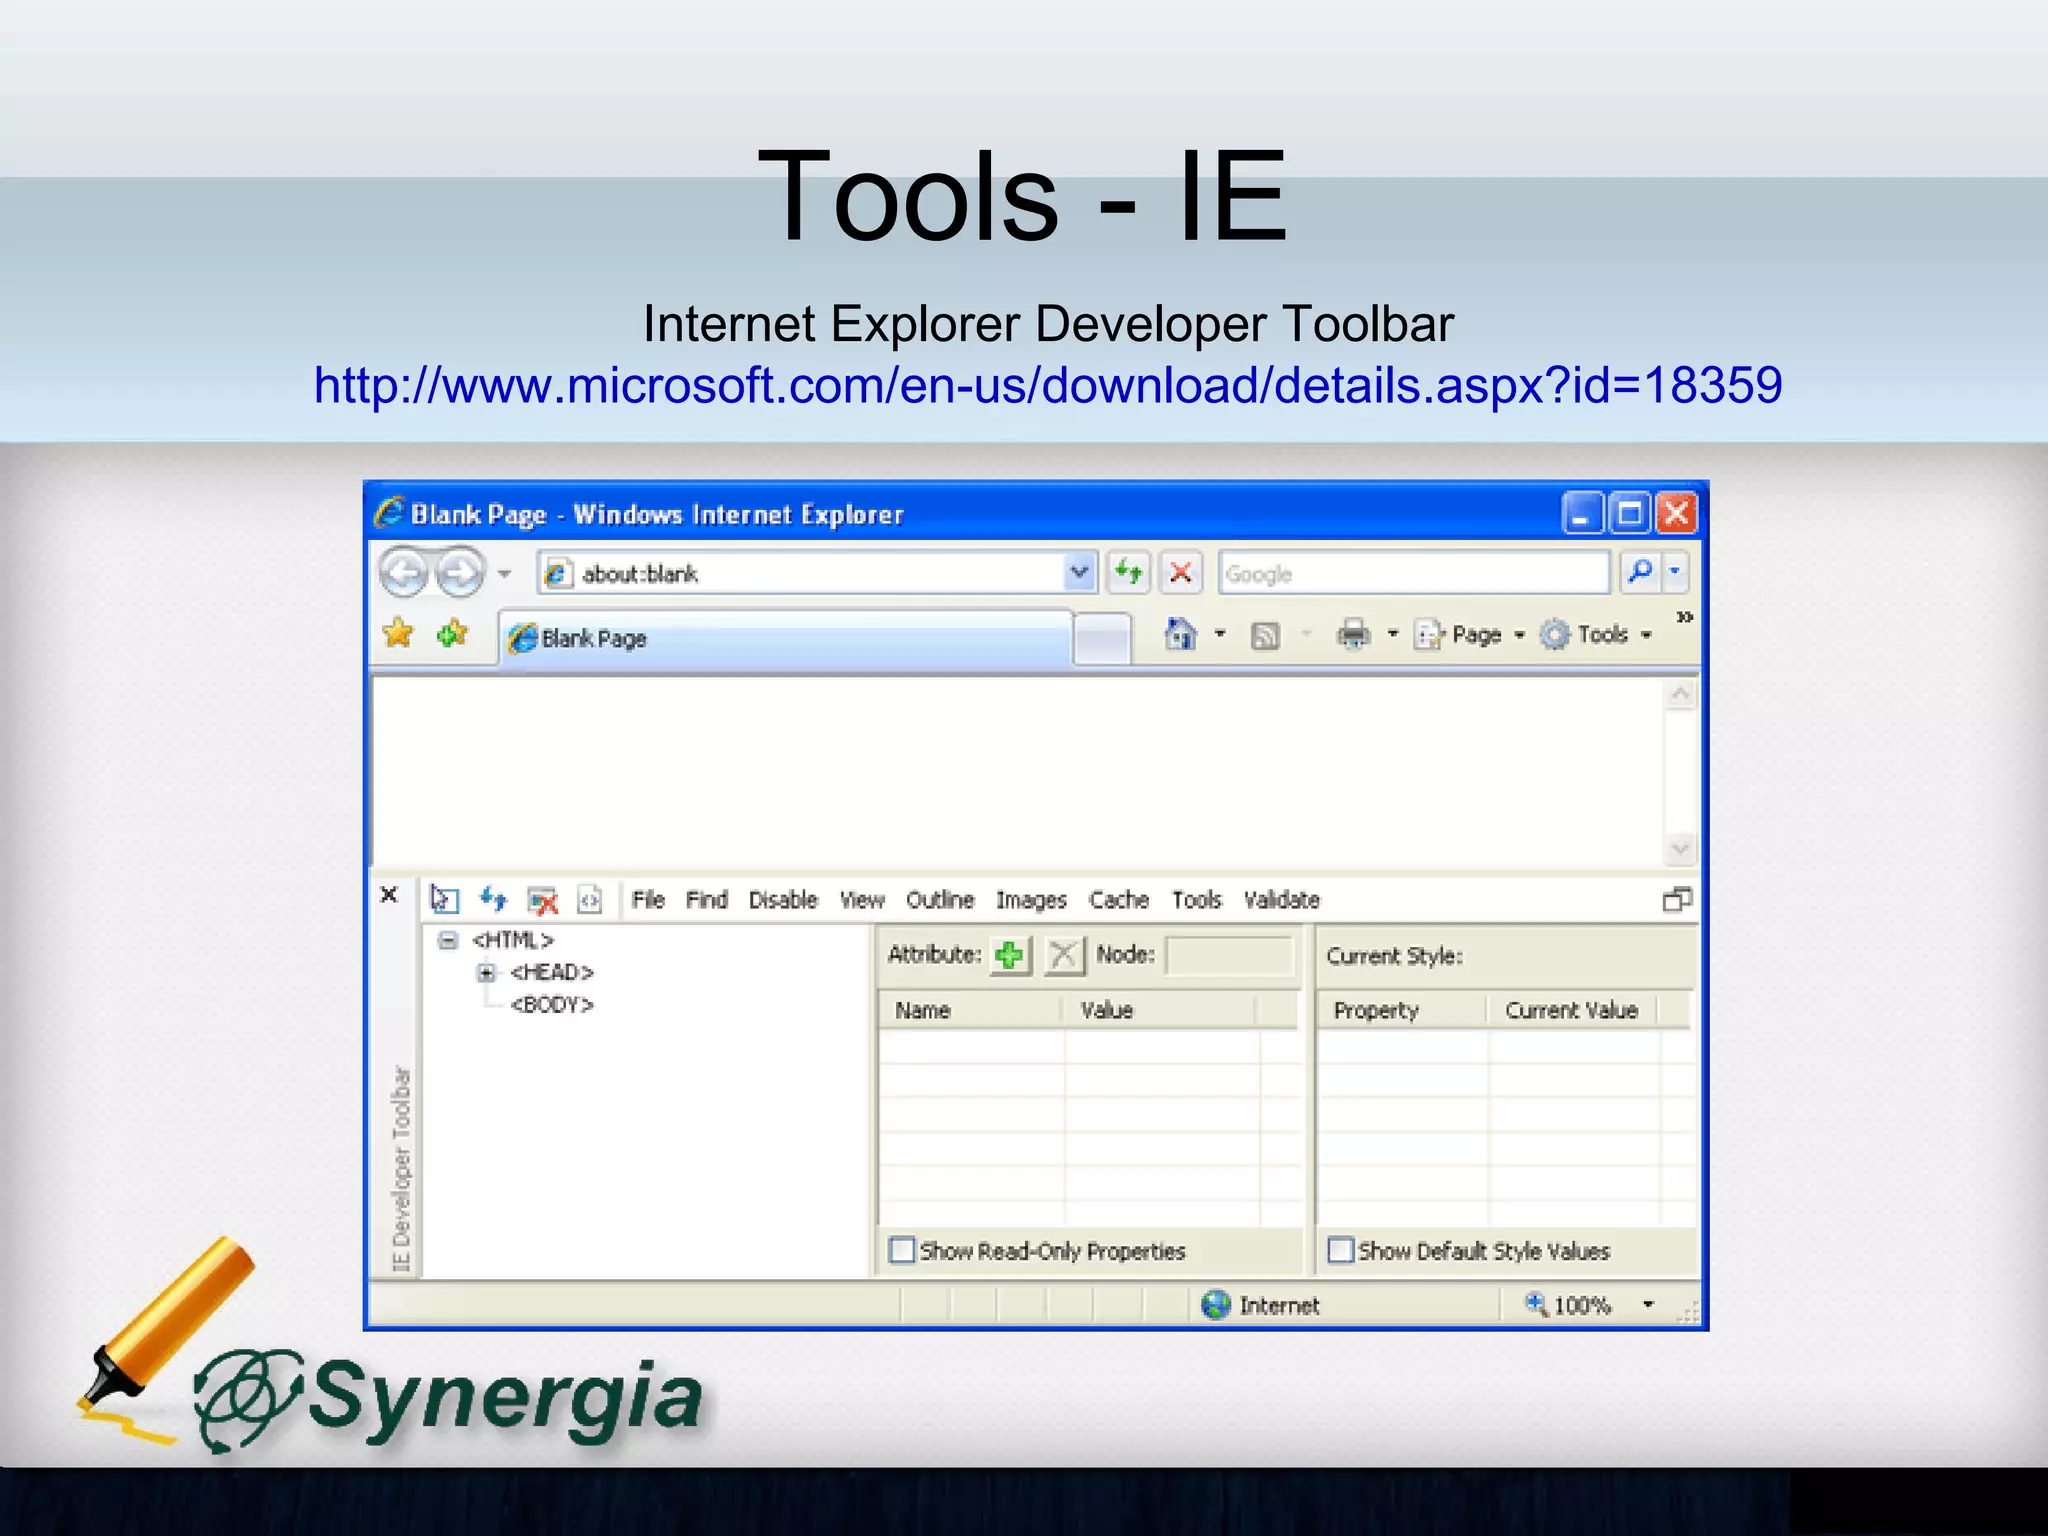This screenshot has height=1536, width=2048.
Task: Open the address bar dropdown arrow
Action: pos(1078,573)
